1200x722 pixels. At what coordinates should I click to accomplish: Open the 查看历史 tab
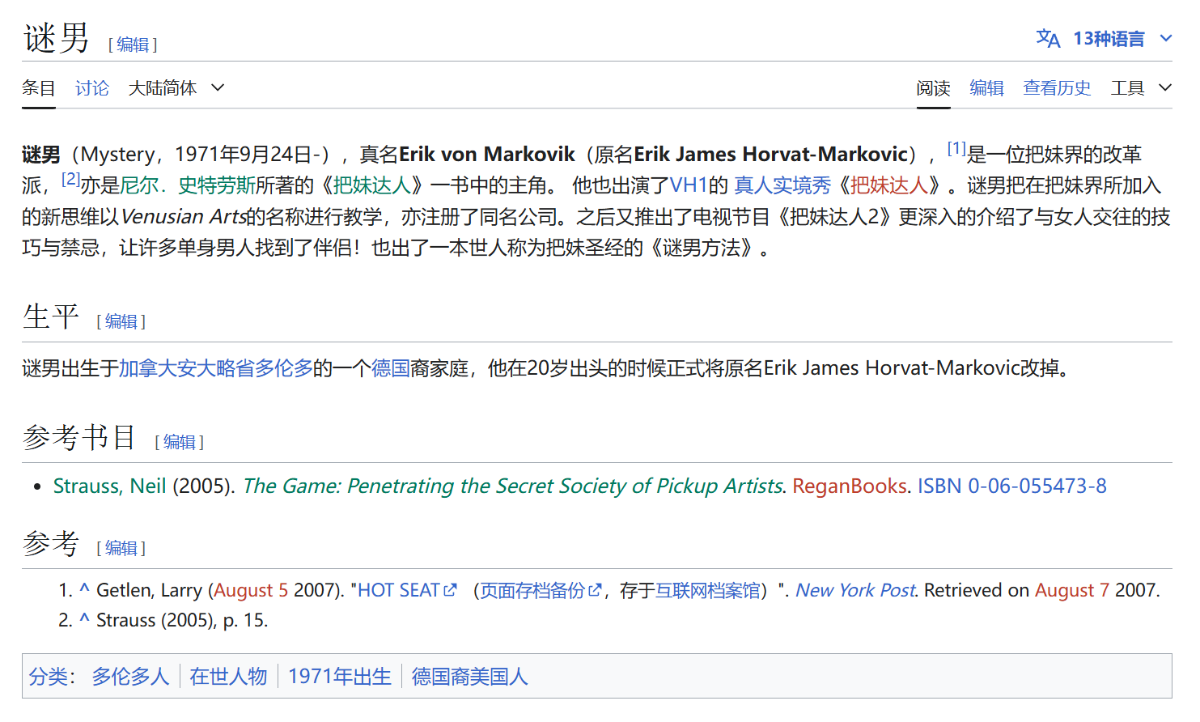point(1057,88)
